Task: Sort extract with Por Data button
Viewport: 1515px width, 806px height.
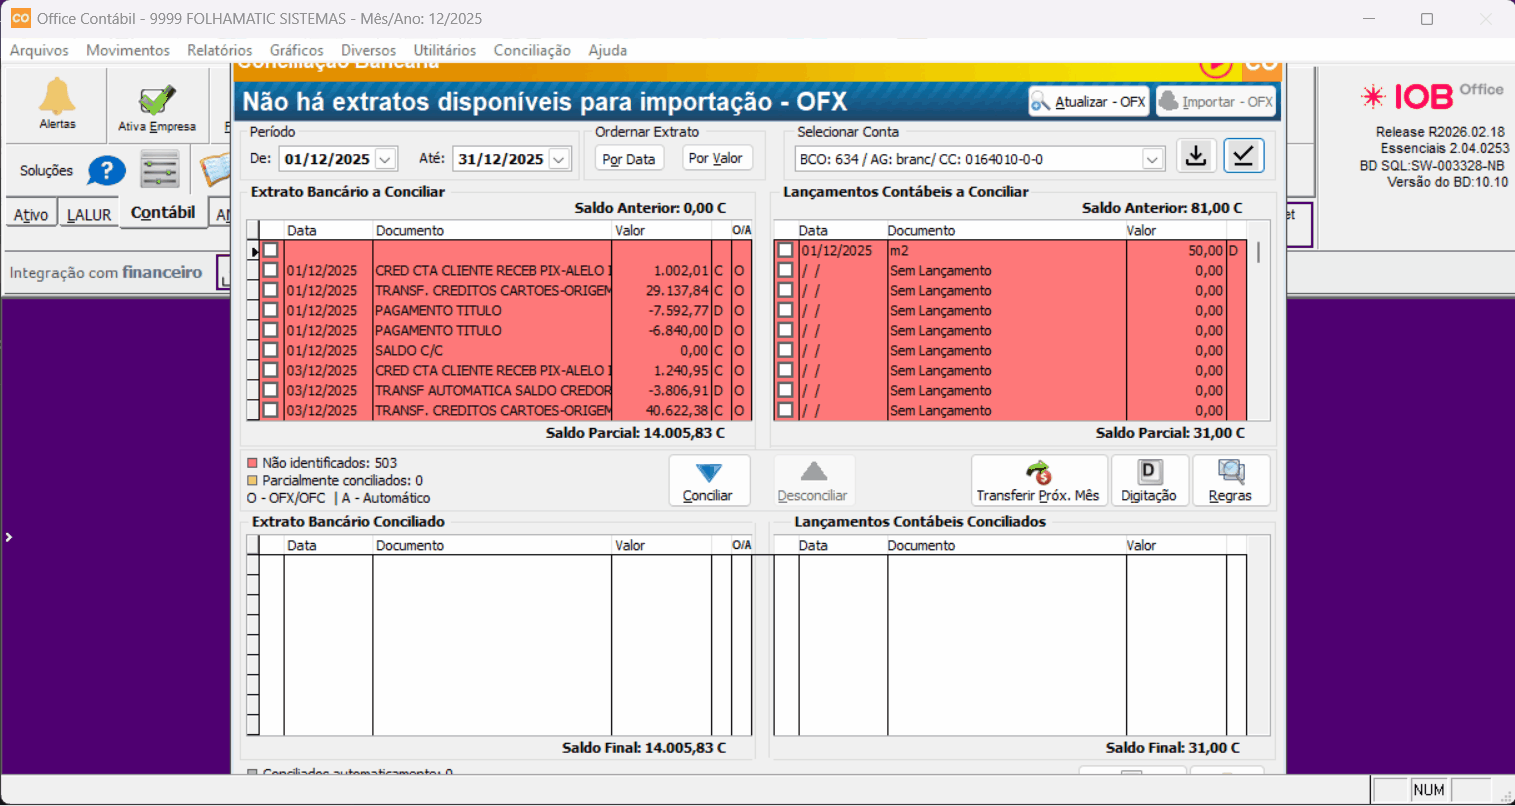Action: pyautogui.click(x=629, y=159)
